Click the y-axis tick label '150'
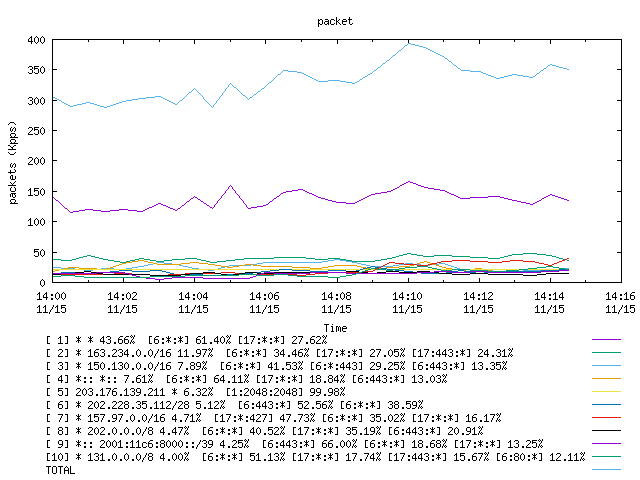The image size is (640, 480). [x=36, y=192]
